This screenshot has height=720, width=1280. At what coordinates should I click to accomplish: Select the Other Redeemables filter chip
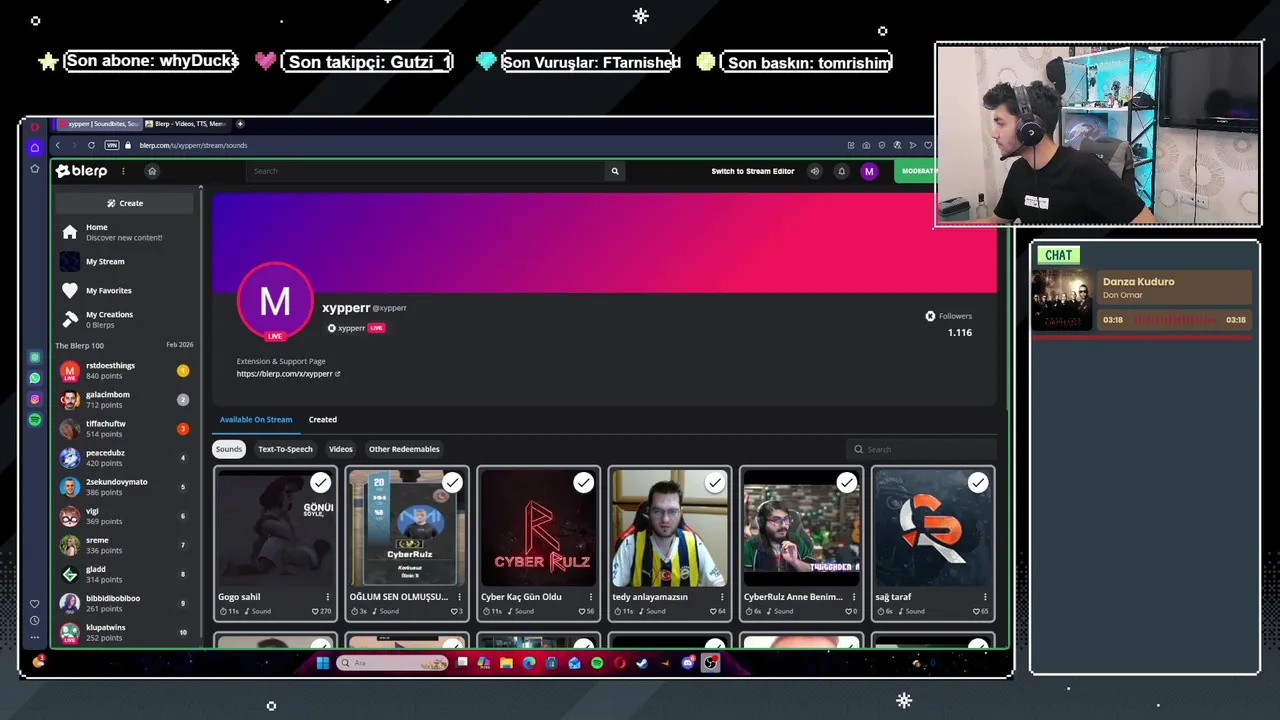click(x=404, y=449)
